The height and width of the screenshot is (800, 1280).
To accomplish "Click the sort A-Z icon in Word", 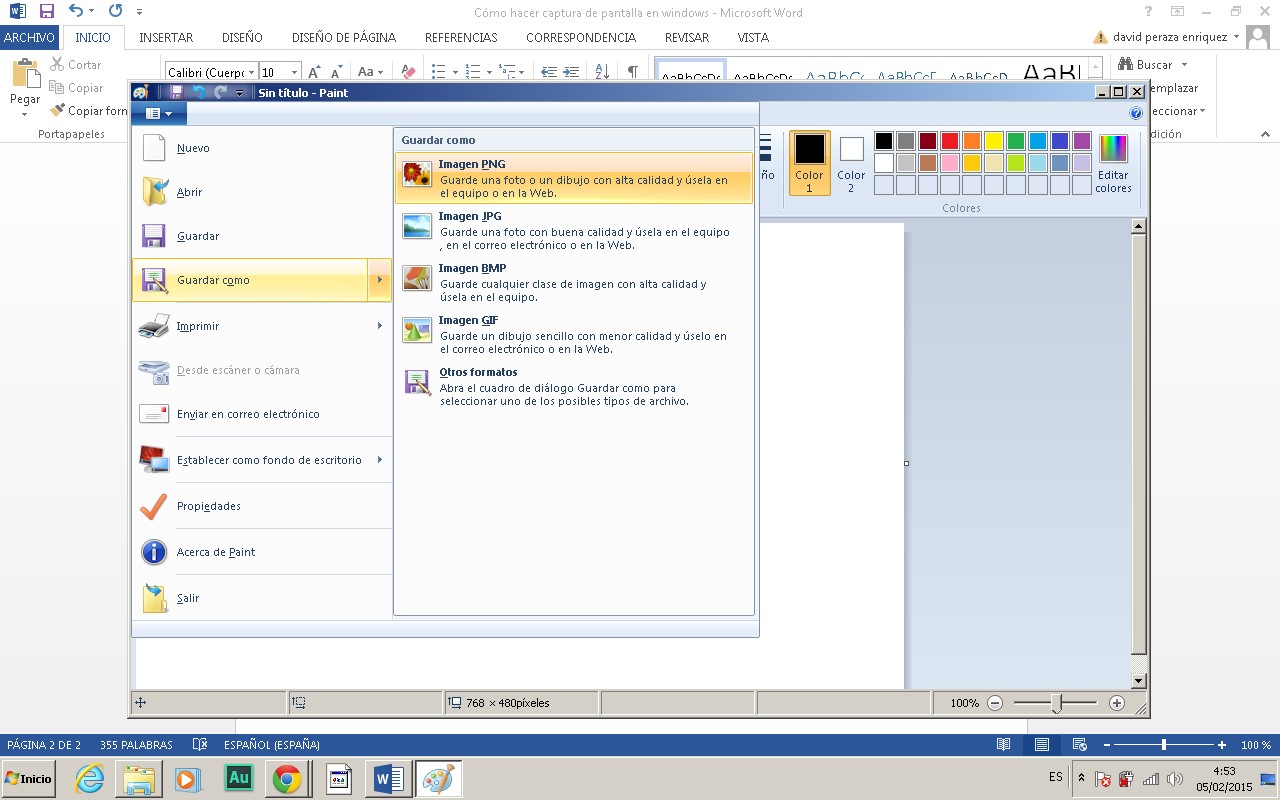I will point(602,72).
